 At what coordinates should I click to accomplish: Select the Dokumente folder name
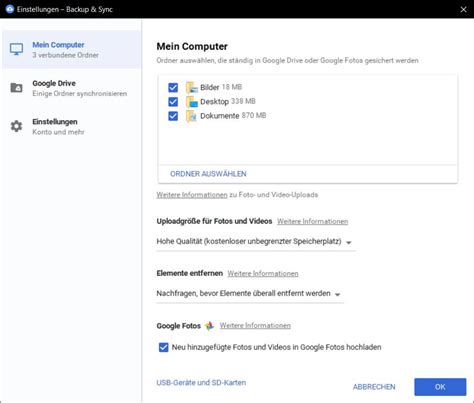tap(220, 116)
